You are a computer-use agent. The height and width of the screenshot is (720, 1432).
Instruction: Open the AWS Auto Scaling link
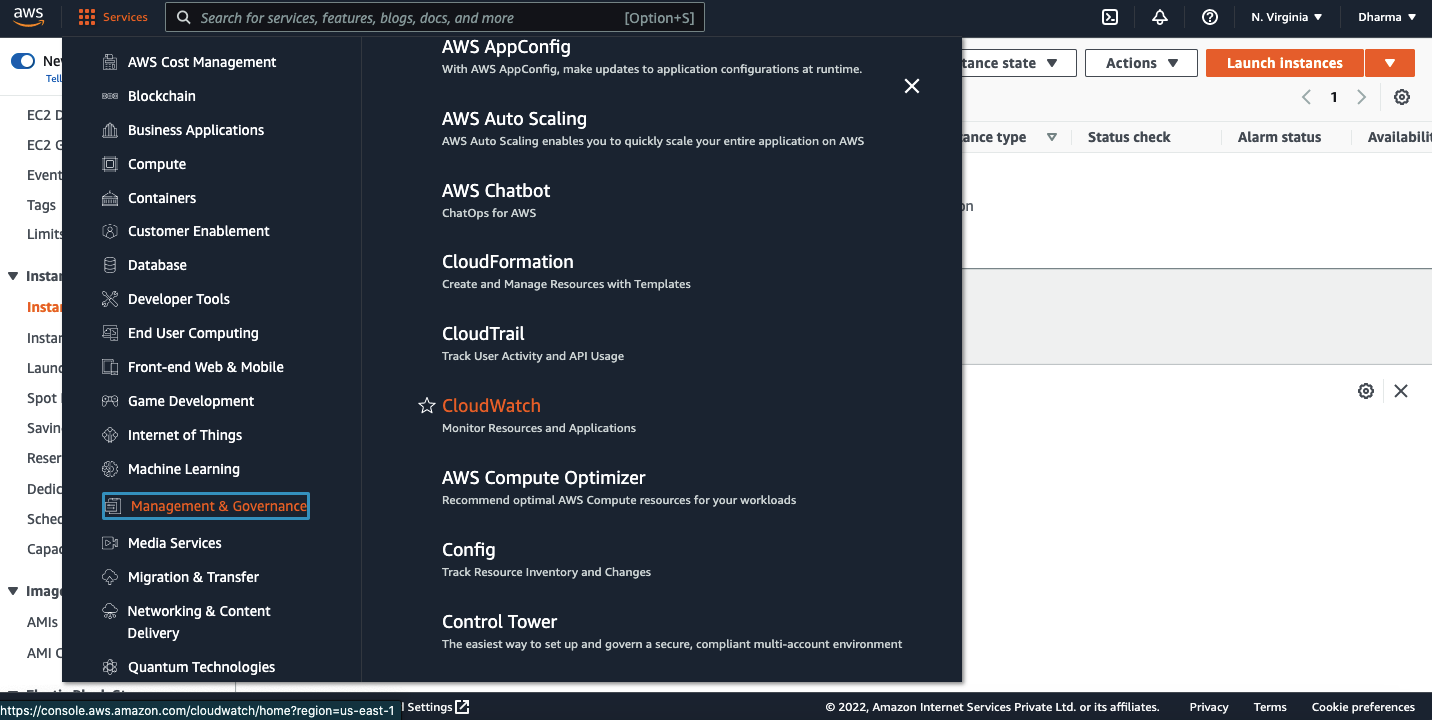coord(514,119)
